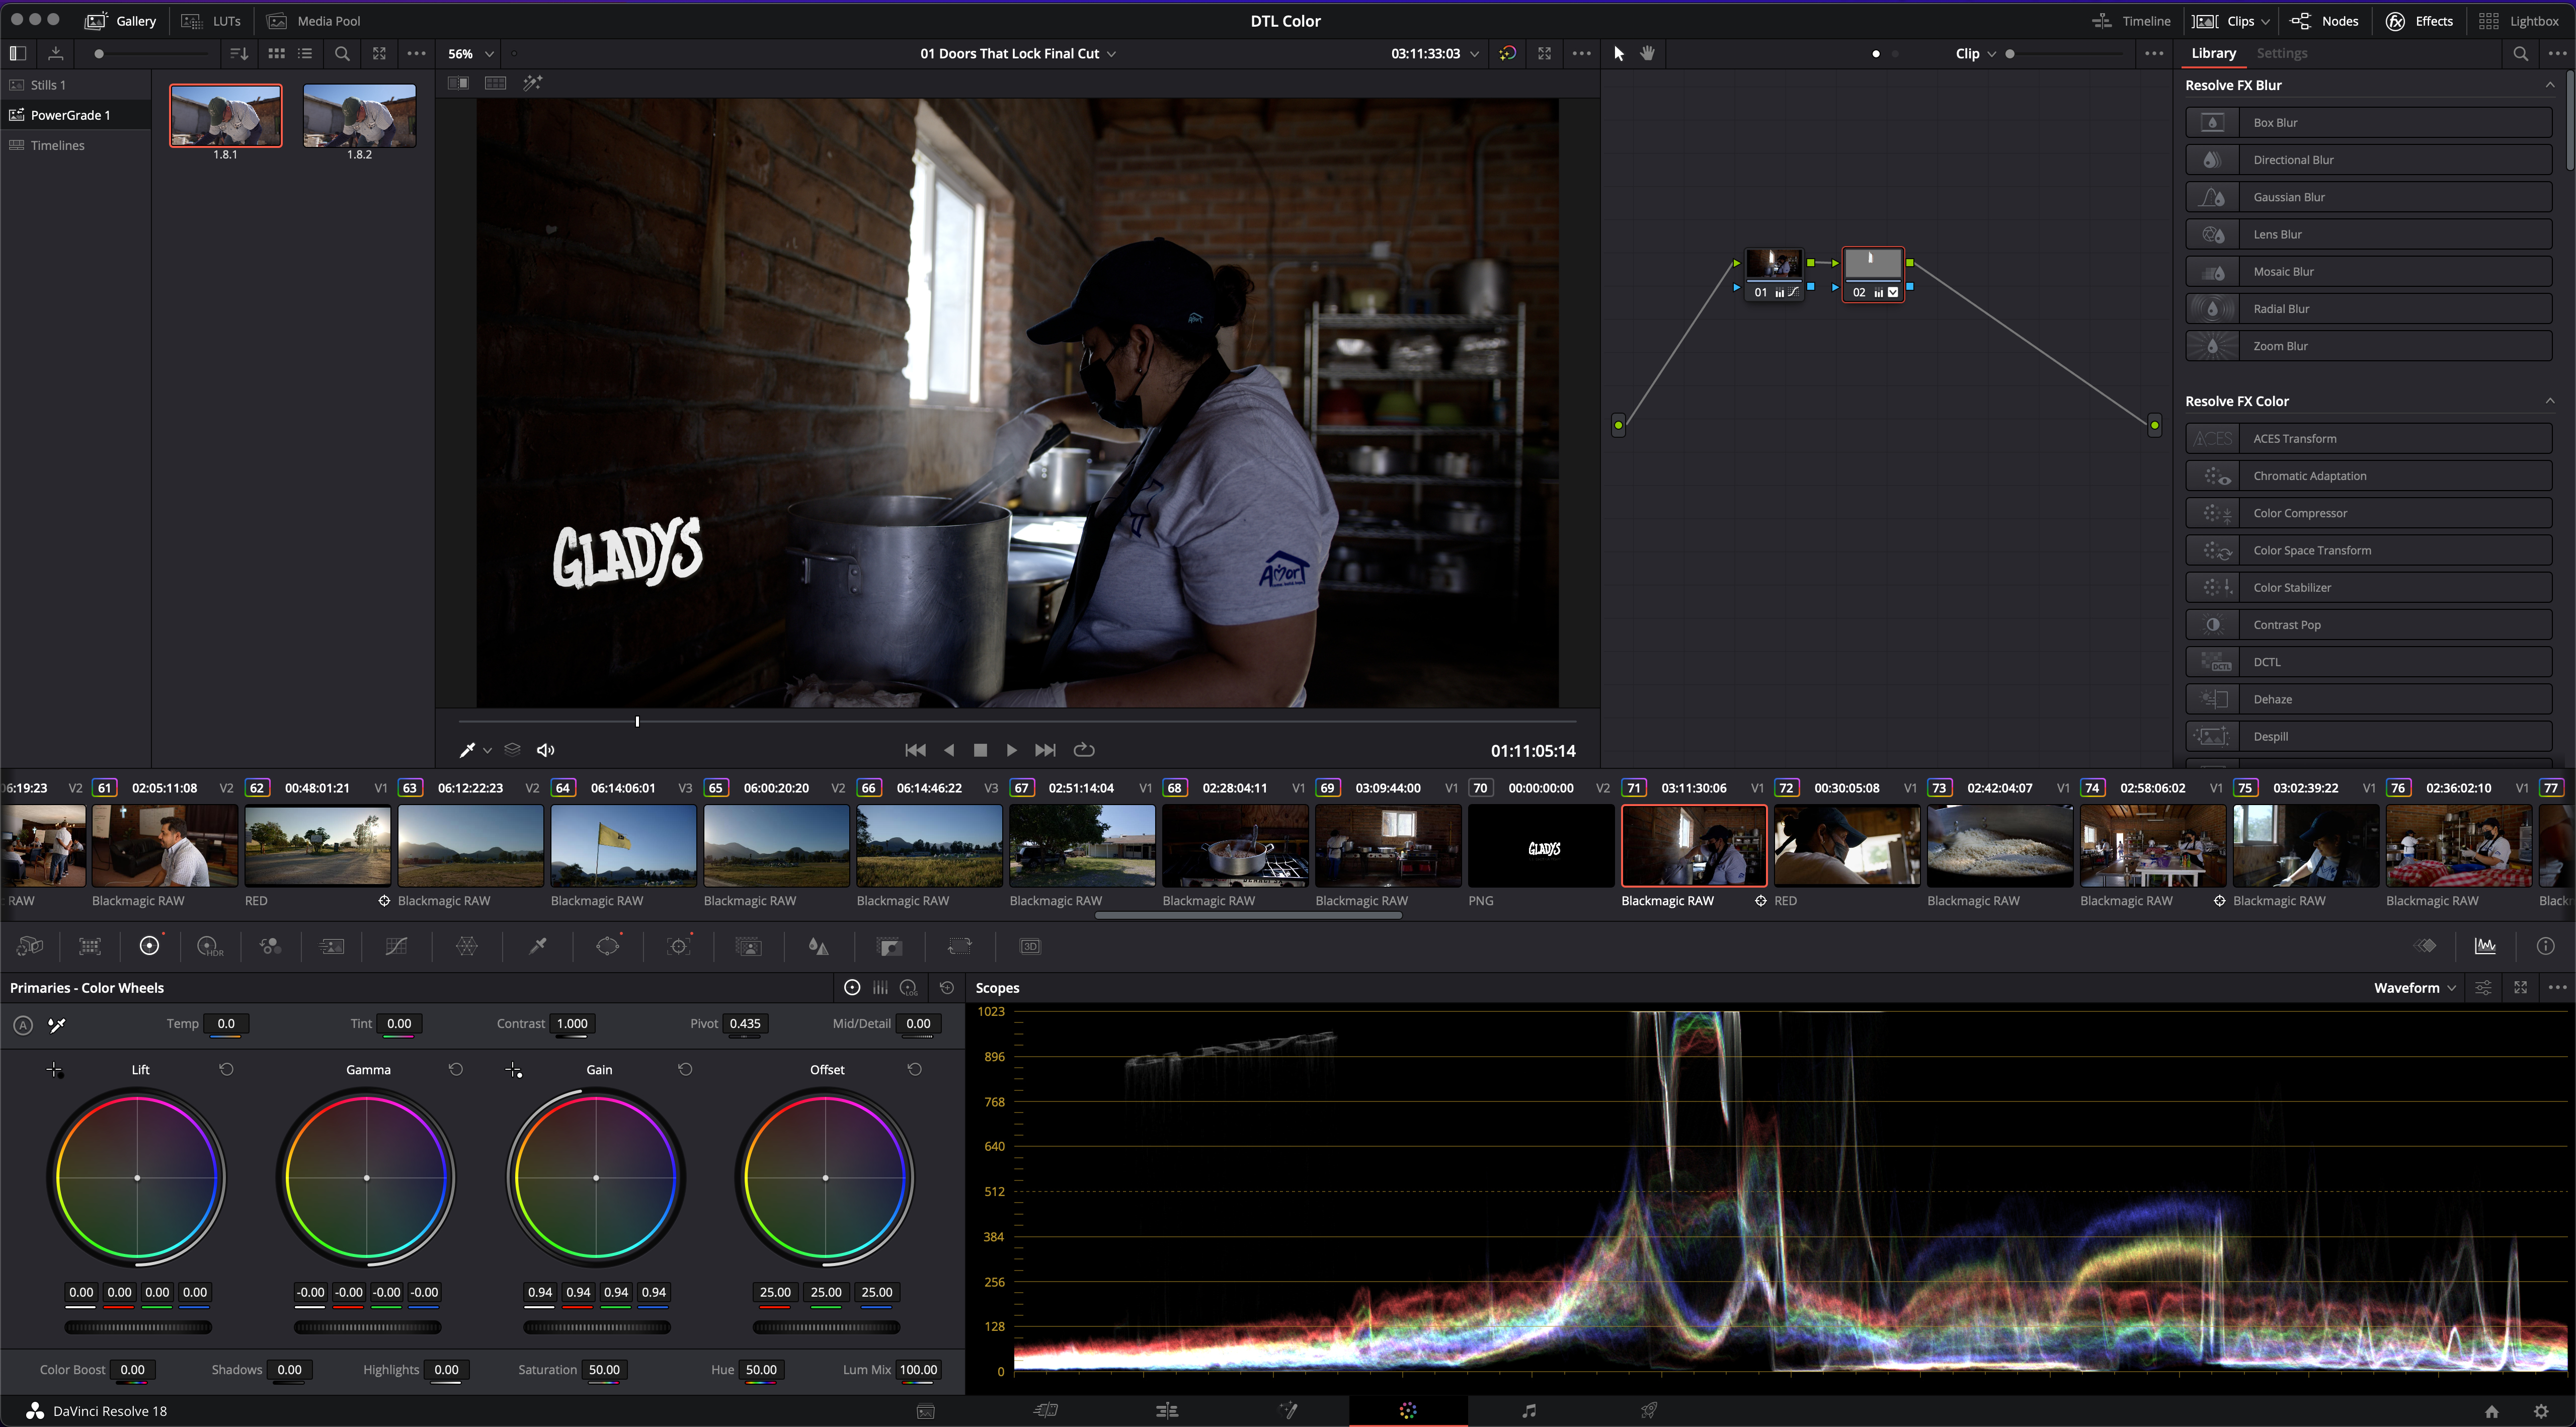Image resolution: width=2576 pixels, height=1427 pixels.
Task: Collapse the Resolve FX Blur section
Action: [2550, 85]
